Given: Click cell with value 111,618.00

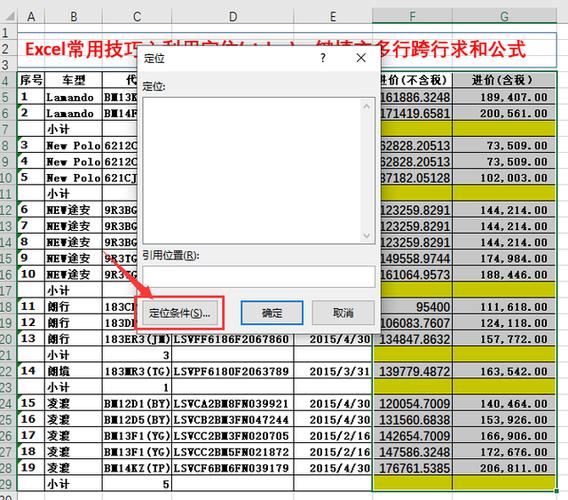Looking at the screenshot, I should (x=504, y=307).
